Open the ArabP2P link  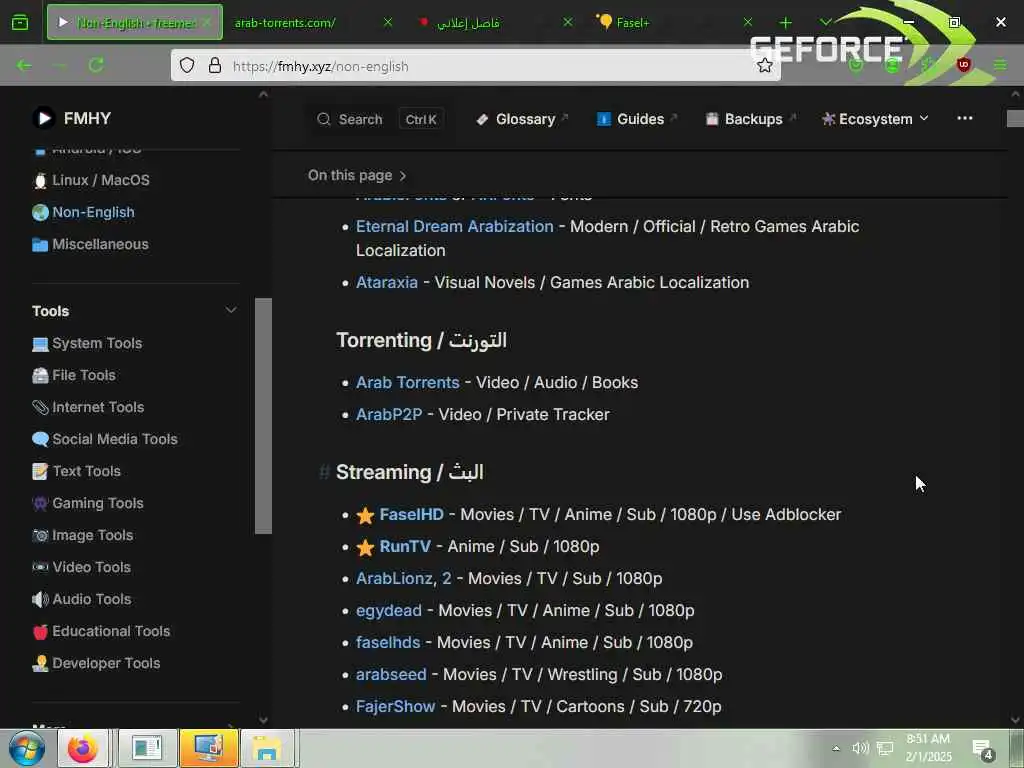point(389,414)
